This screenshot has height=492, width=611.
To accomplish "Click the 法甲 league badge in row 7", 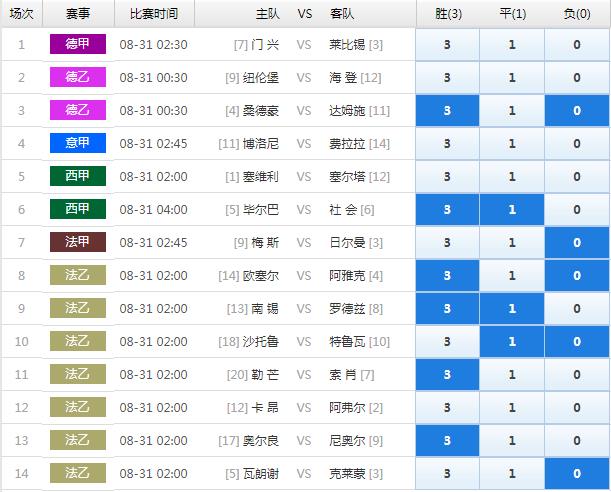I will coord(77,242).
